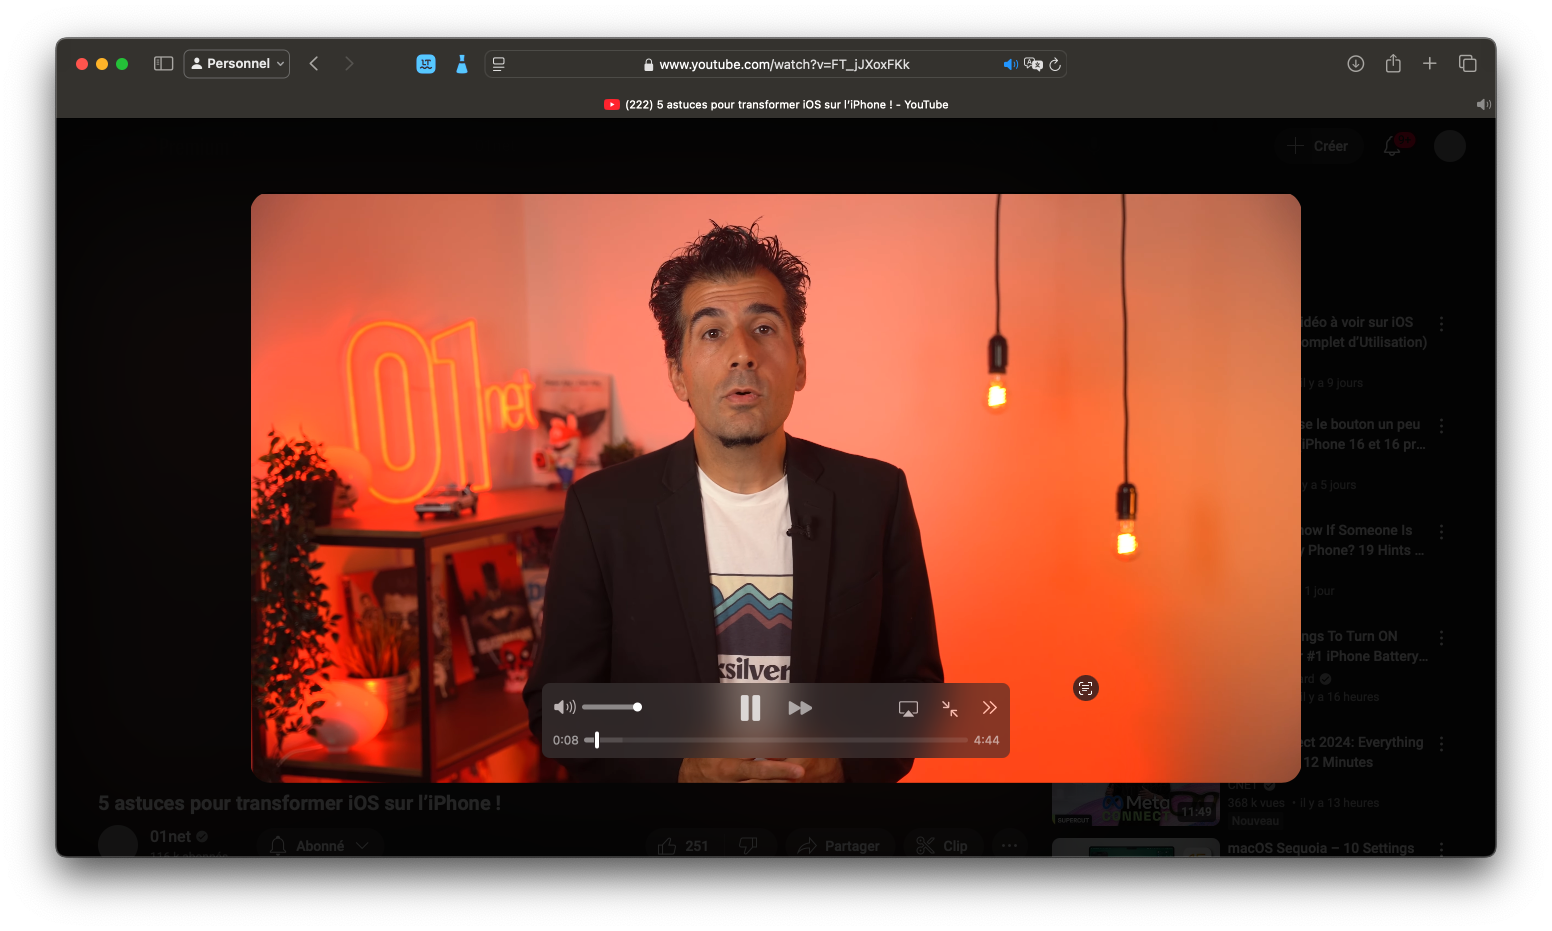Open the Share menu in Safari
The width and height of the screenshot is (1552, 931).
coord(1393,63)
